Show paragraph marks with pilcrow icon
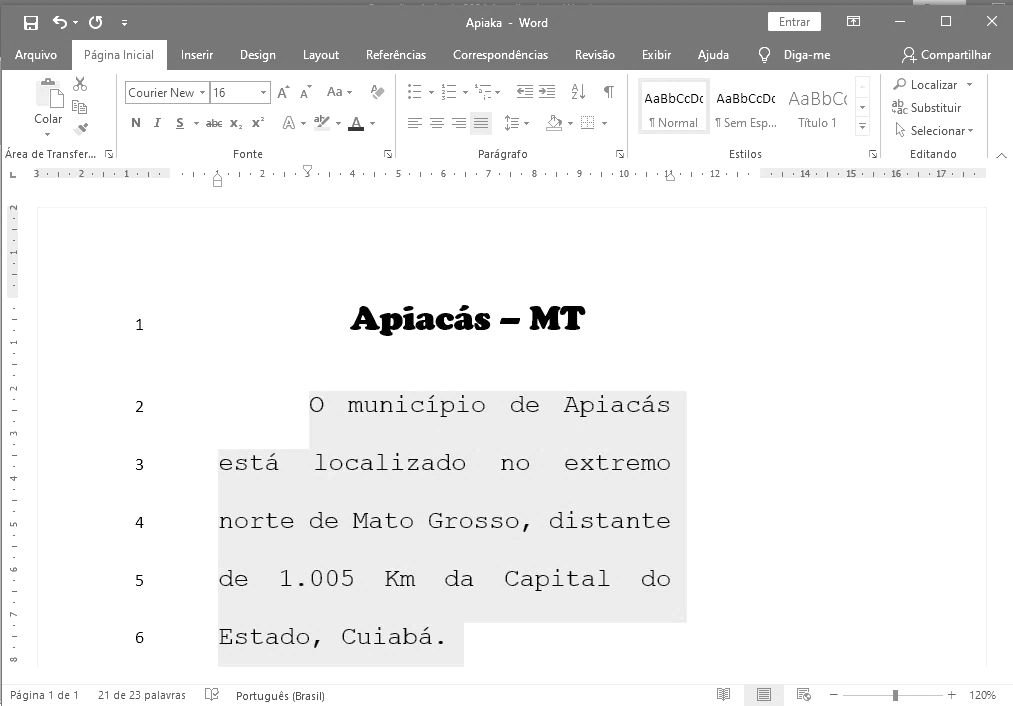The height and width of the screenshot is (706, 1013). coord(609,92)
